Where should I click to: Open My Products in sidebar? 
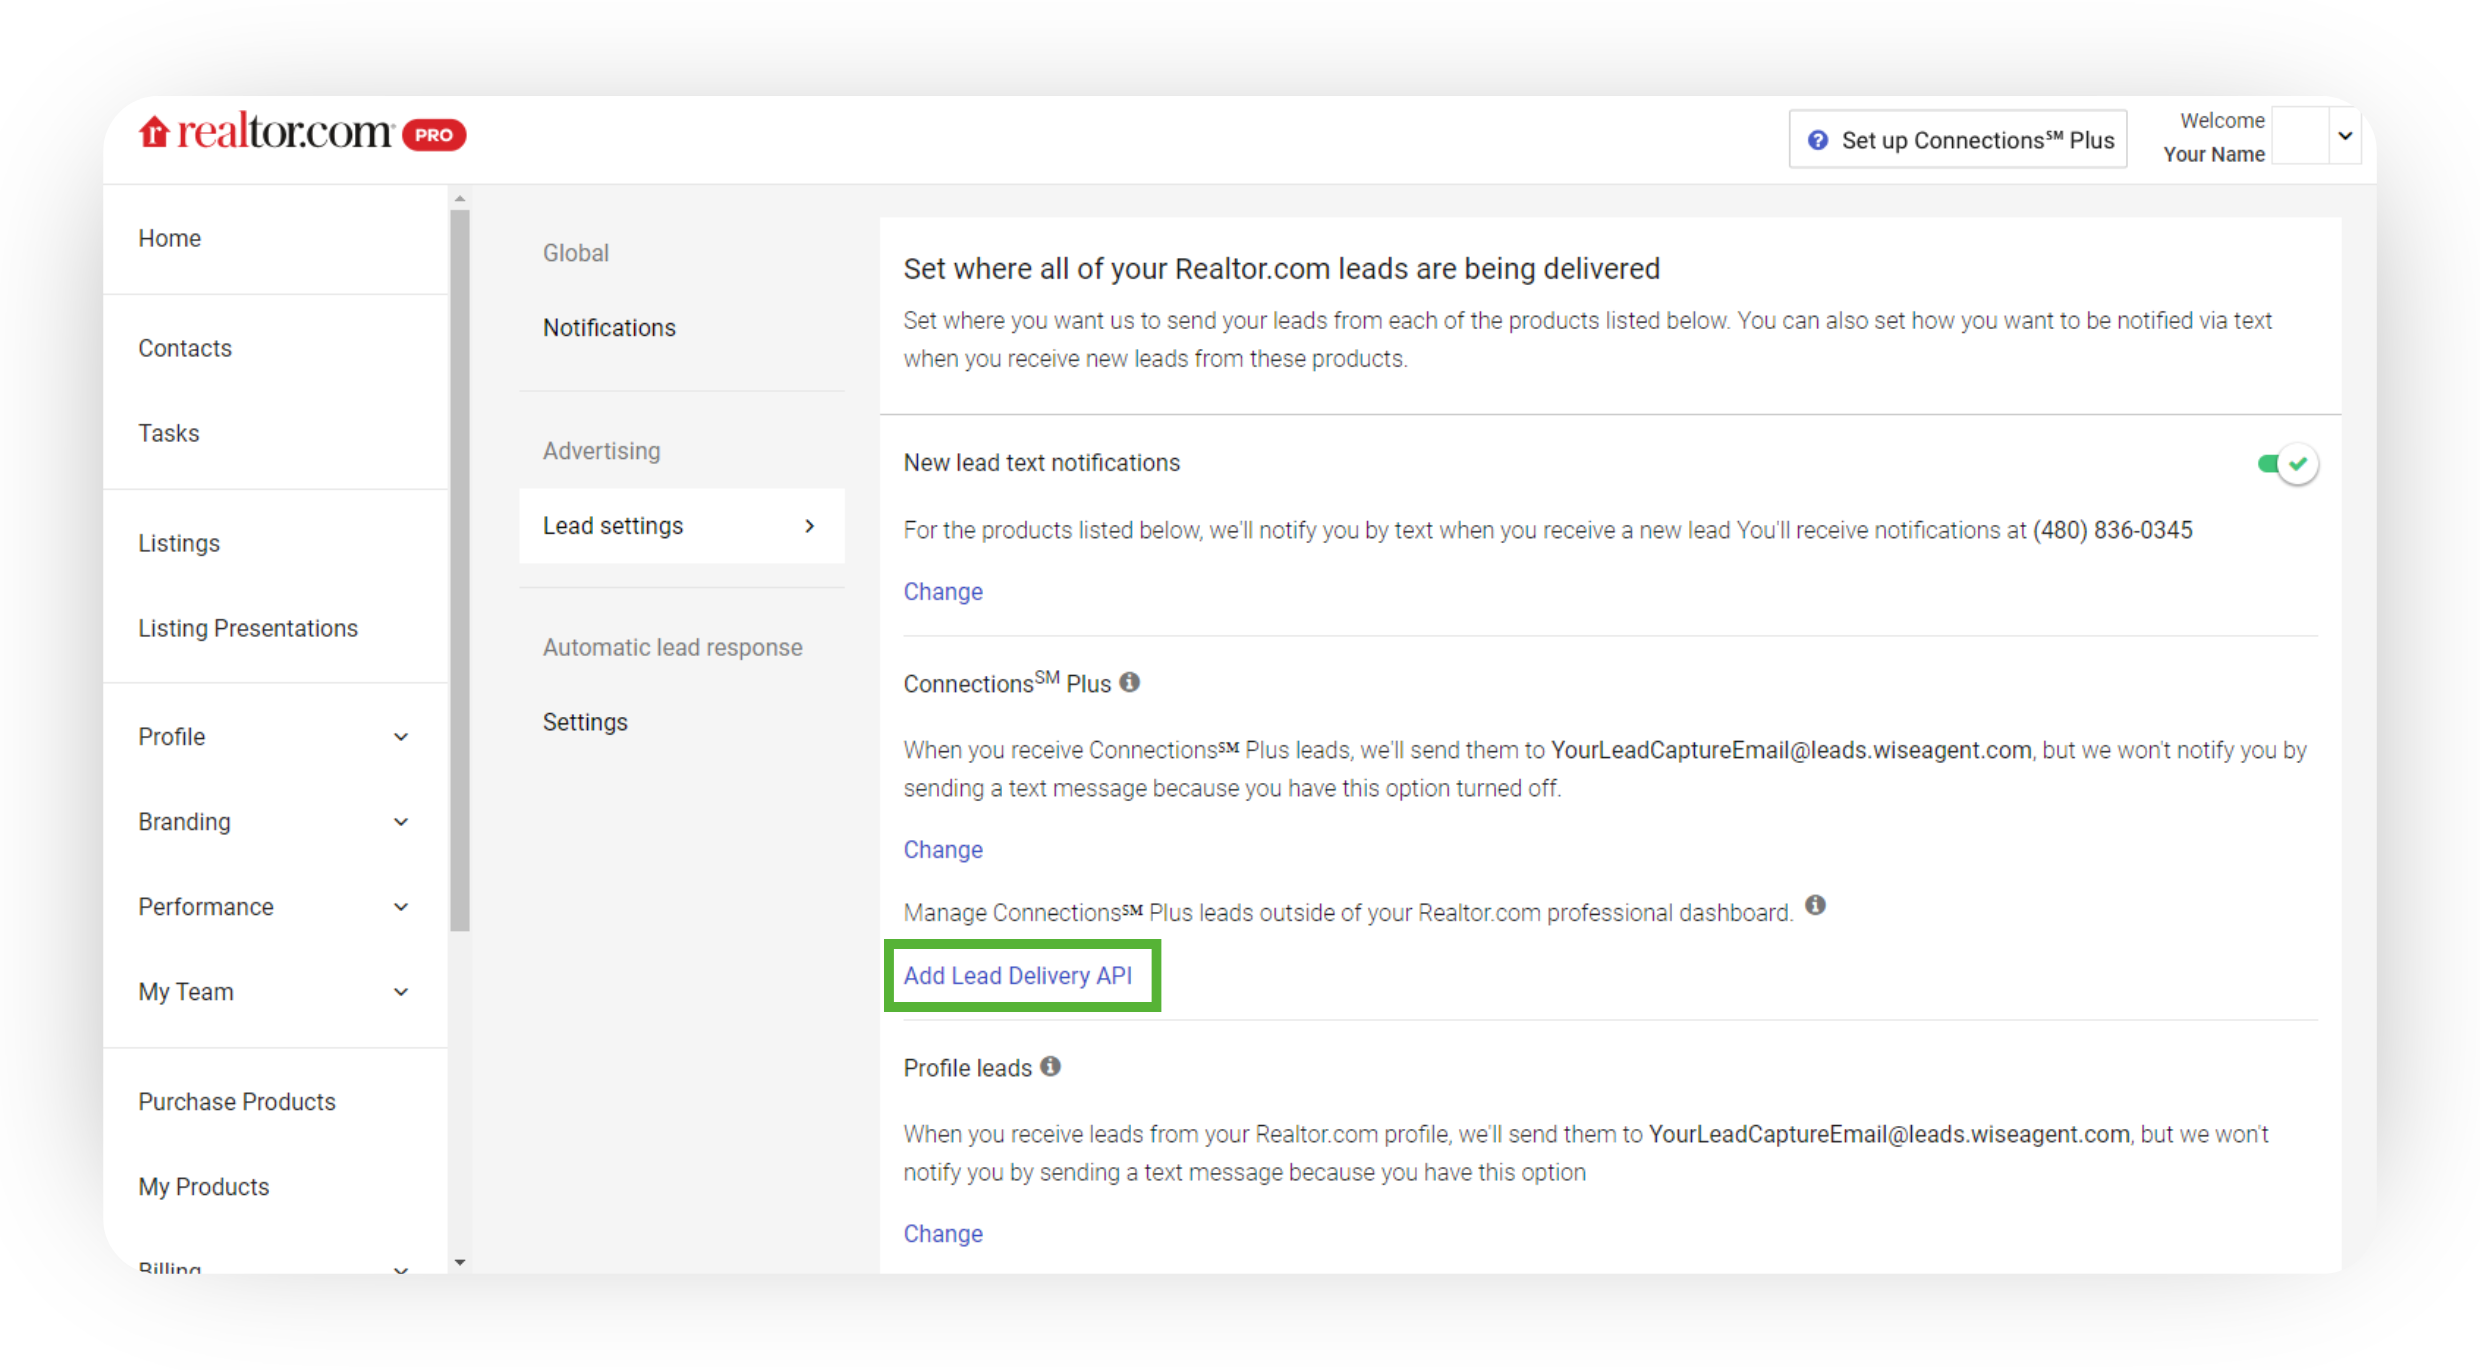point(204,1186)
